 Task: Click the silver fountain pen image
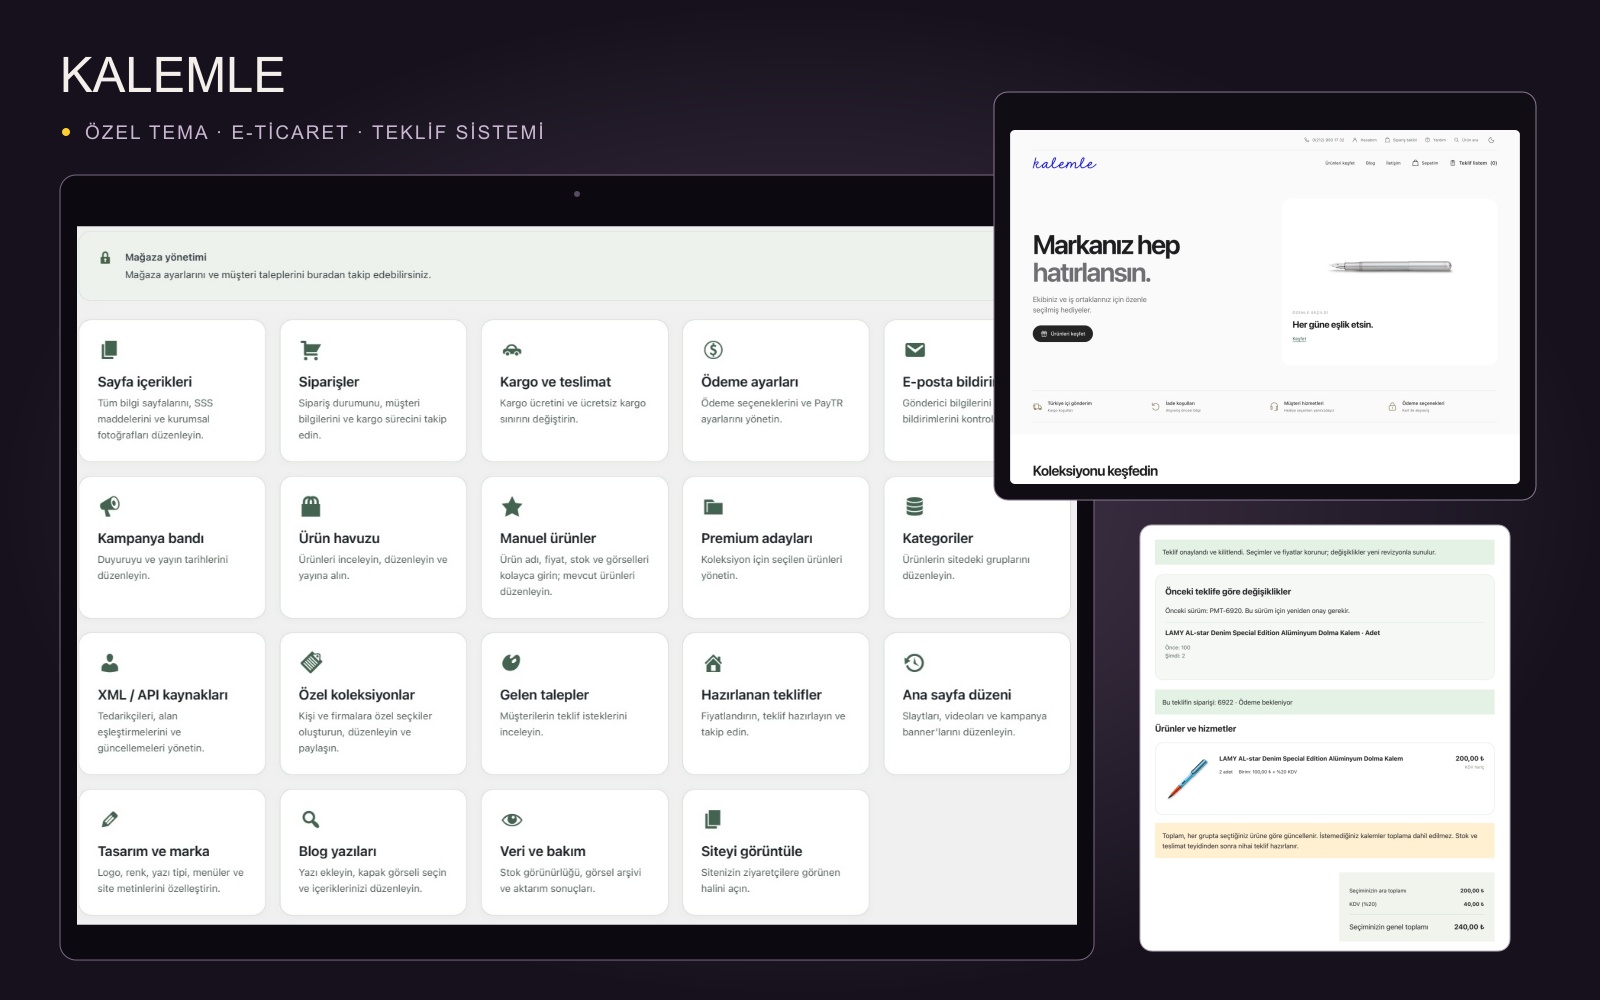[x=1391, y=267]
